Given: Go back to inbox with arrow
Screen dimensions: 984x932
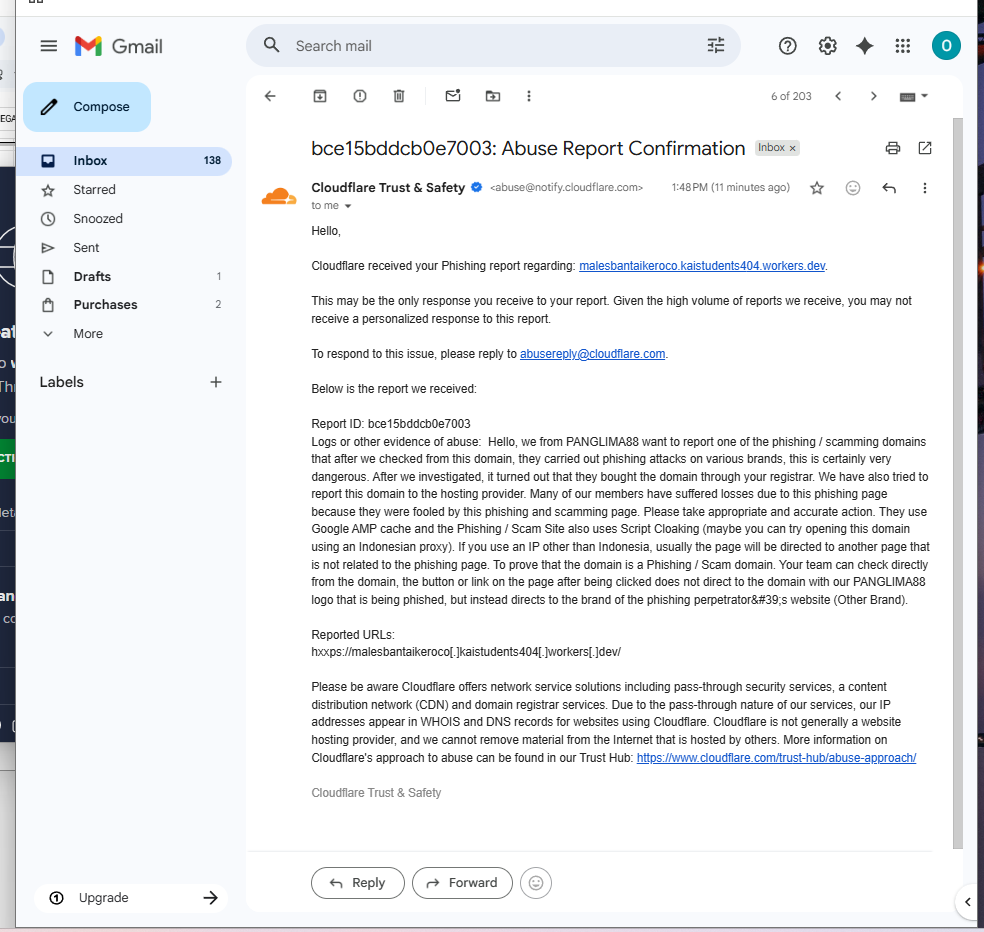Looking at the screenshot, I should point(270,96).
